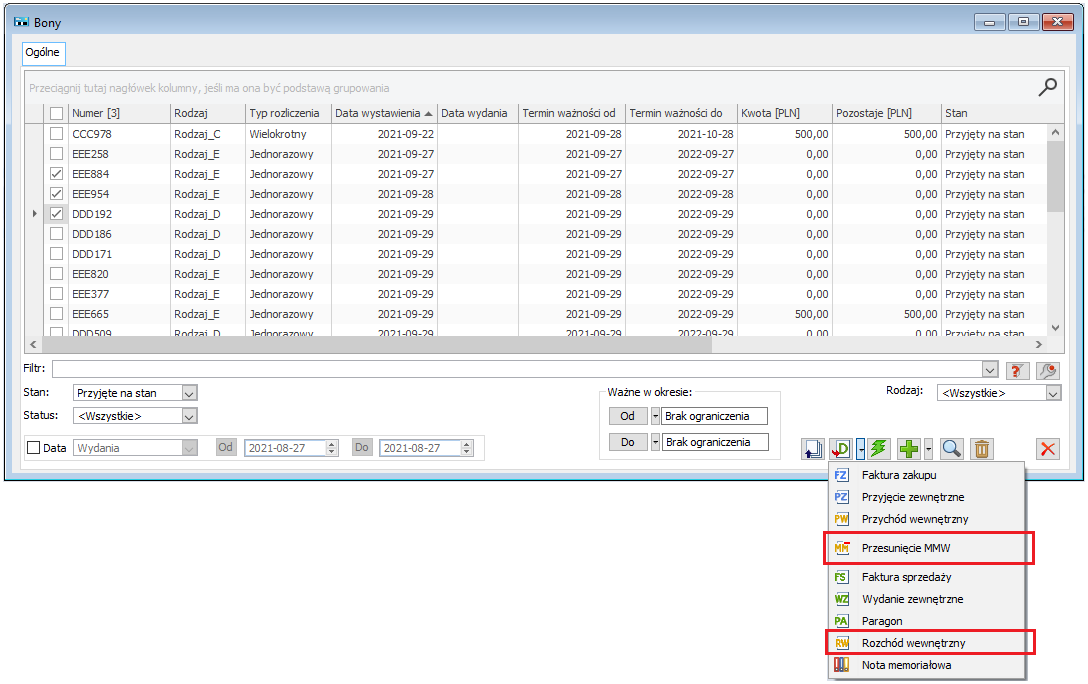Click the Od button in Ważne w okresie
Screen dimensions: 1088x684
pyautogui.click(x=627, y=416)
